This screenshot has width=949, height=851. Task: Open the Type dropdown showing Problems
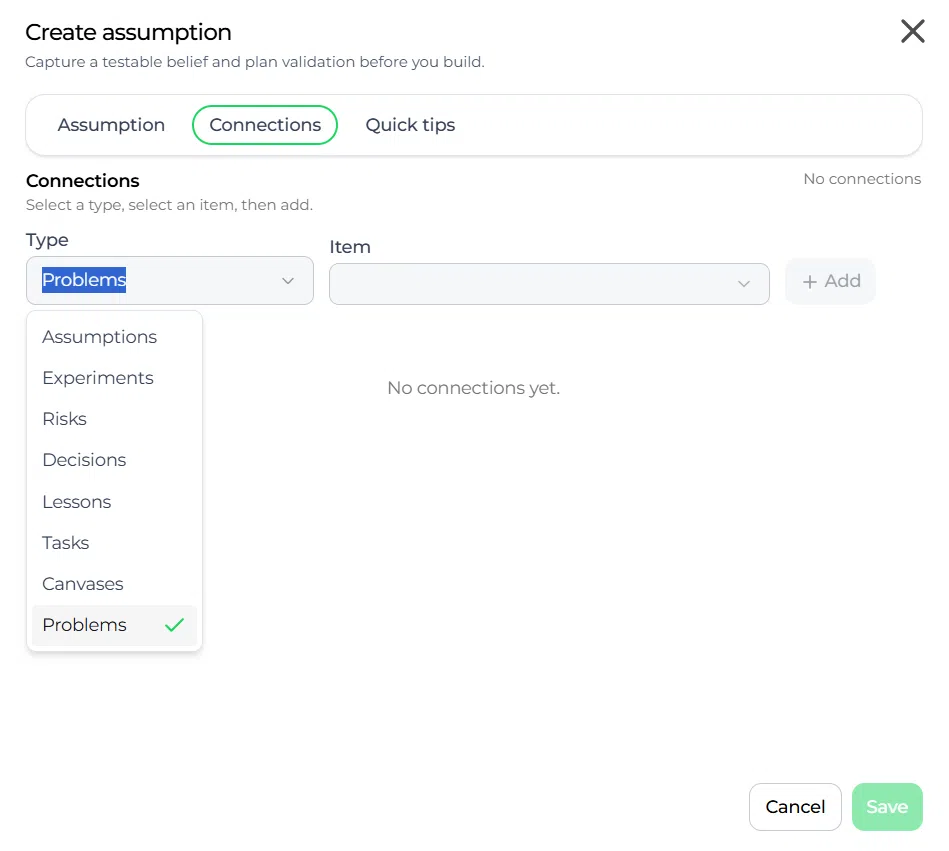tap(169, 280)
